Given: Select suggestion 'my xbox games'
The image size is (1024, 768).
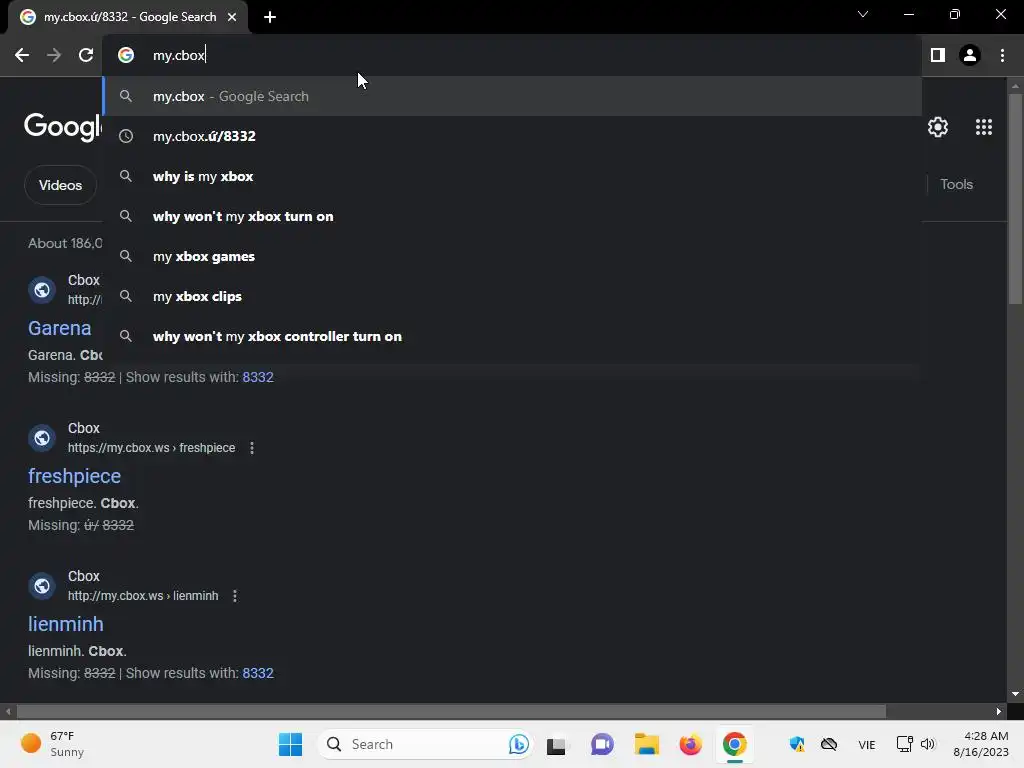Looking at the screenshot, I should click(512, 256).
